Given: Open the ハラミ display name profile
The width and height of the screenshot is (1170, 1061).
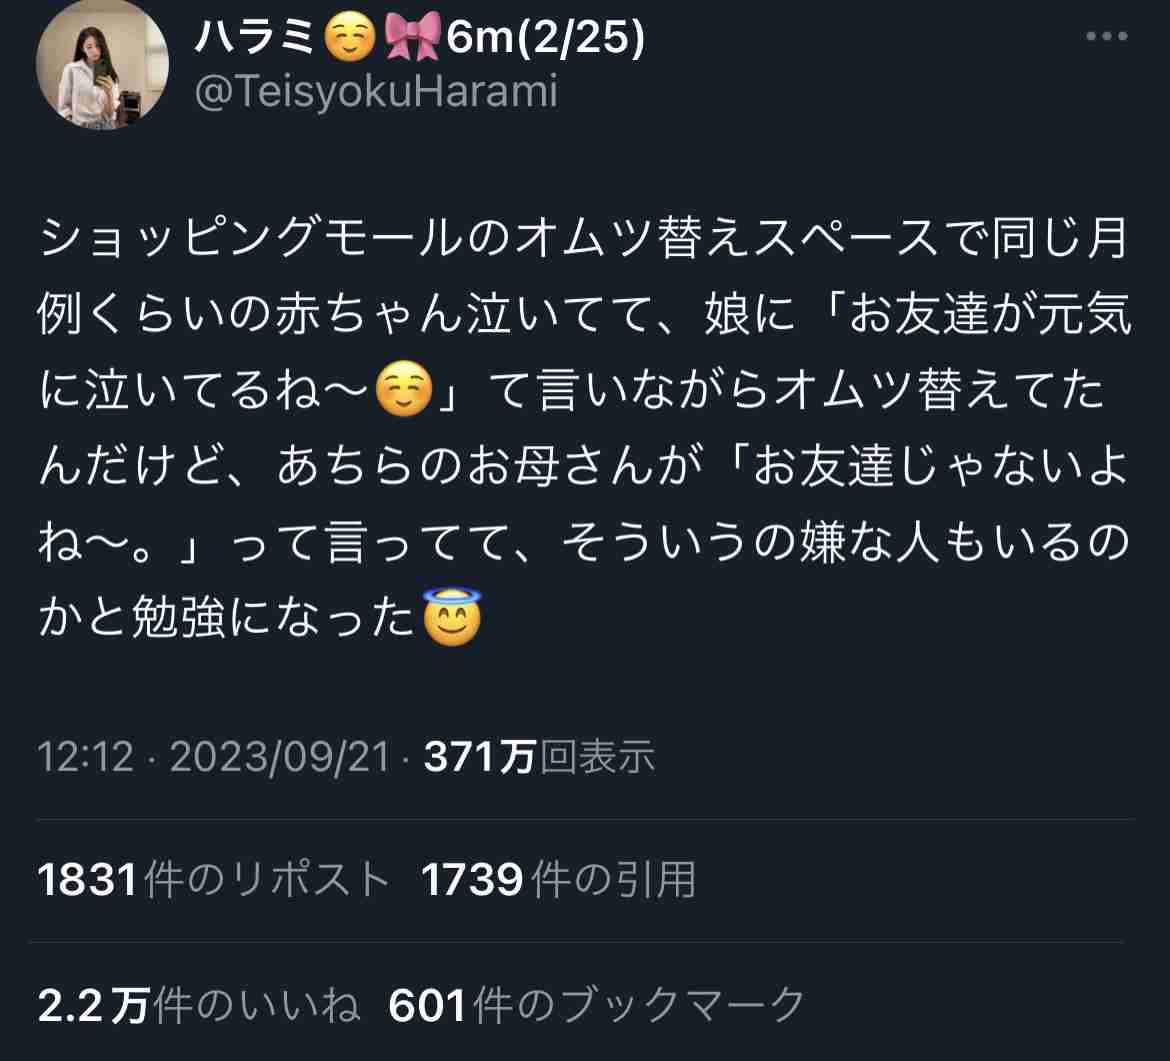Looking at the screenshot, I should 254,36.
